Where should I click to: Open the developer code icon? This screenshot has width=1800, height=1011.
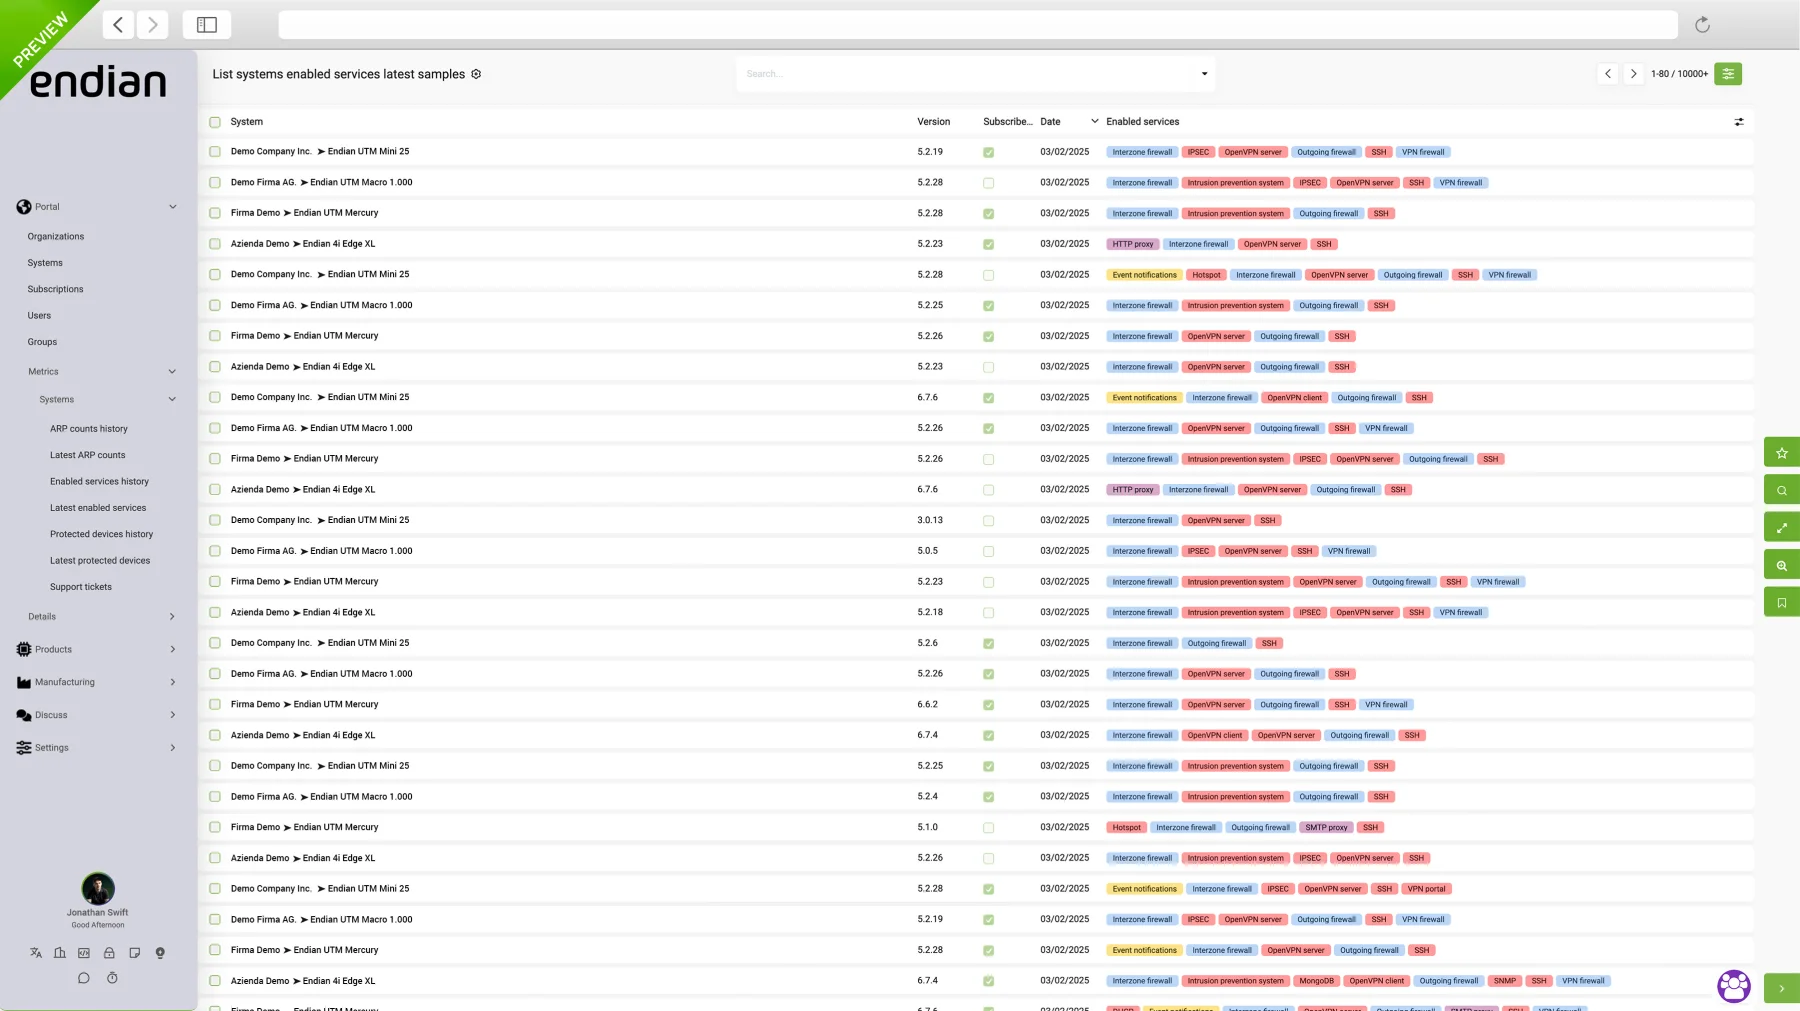tap(84, 953)
